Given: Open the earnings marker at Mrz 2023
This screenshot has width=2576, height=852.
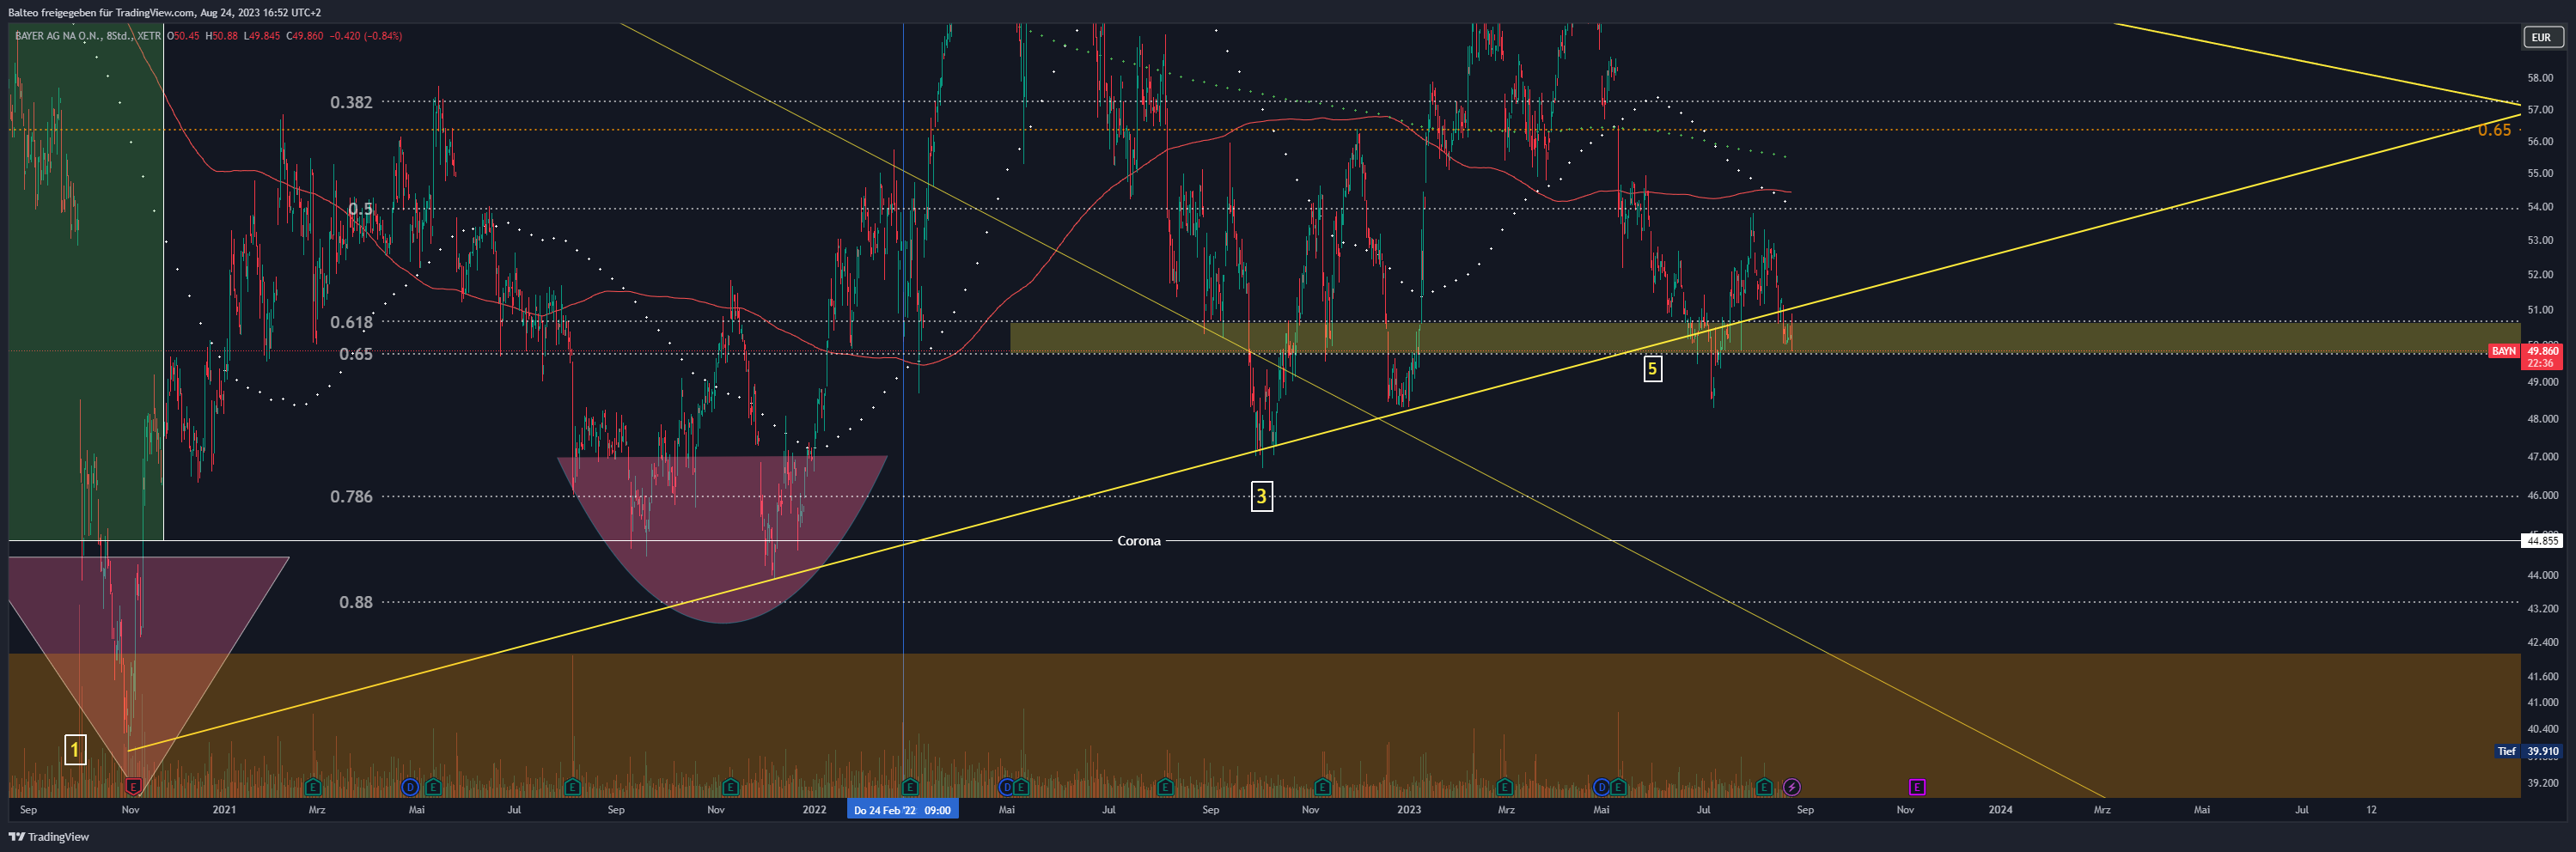Looking at the screenshot, I should pyautogui.click(x=1505, y=787).
